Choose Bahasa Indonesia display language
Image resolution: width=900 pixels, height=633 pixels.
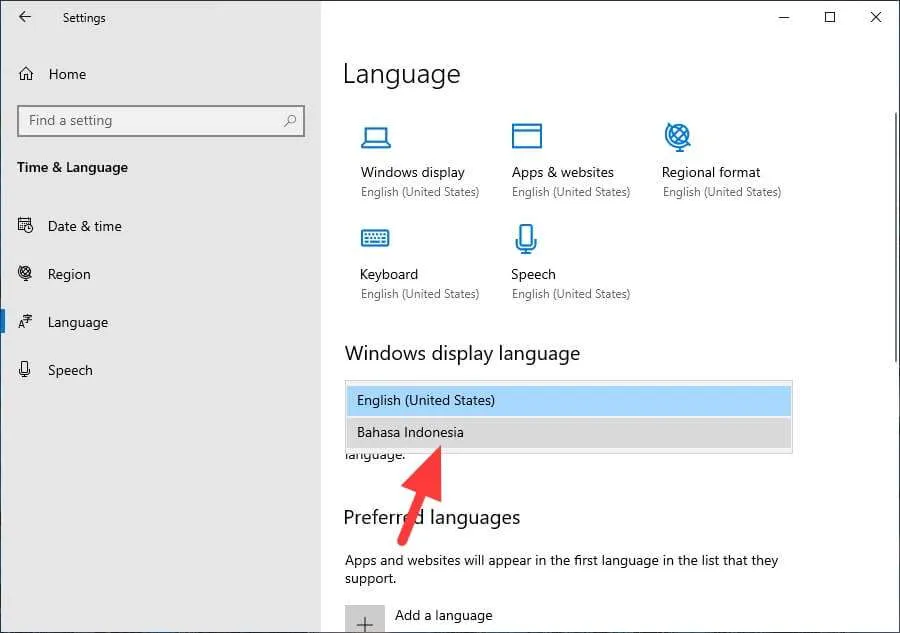tap(569, 433)
